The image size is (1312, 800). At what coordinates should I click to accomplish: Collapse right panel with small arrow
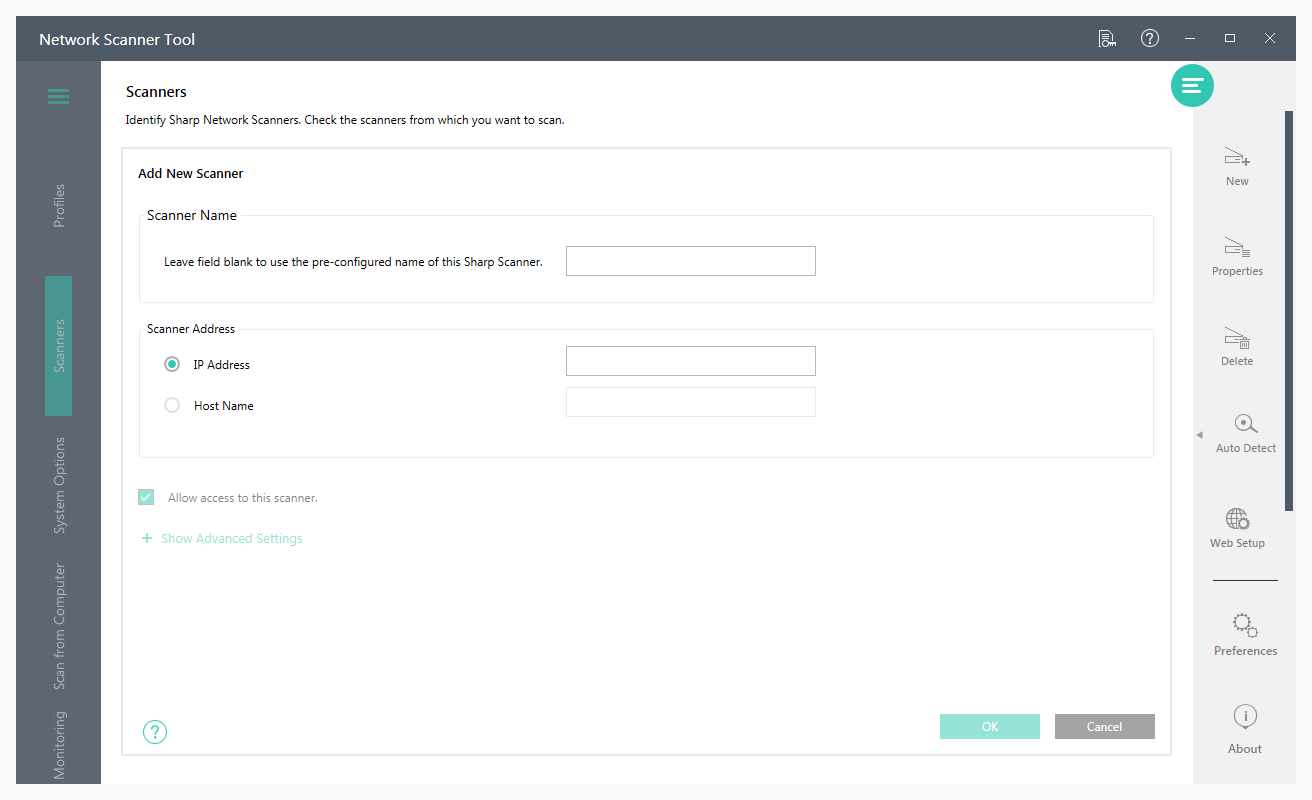1200,435
